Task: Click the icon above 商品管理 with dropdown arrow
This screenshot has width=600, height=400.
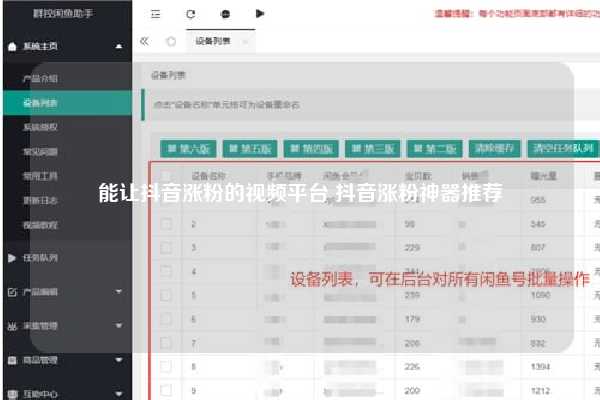Action: click(x=12, y=326)
